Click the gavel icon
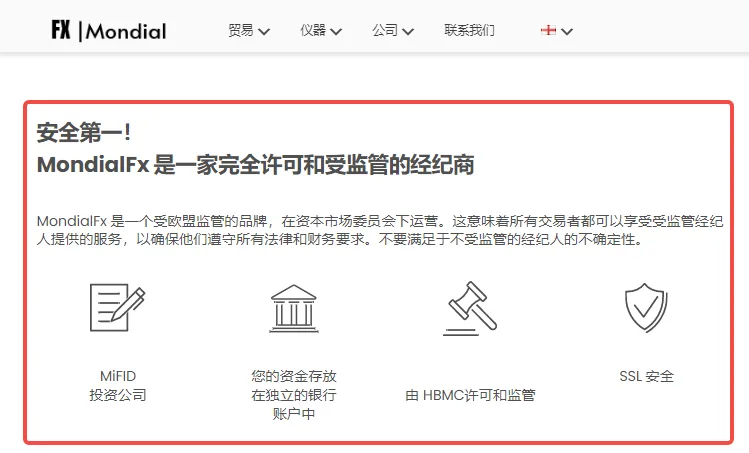Viewport: 749px width, 453px height. point(470,308)
